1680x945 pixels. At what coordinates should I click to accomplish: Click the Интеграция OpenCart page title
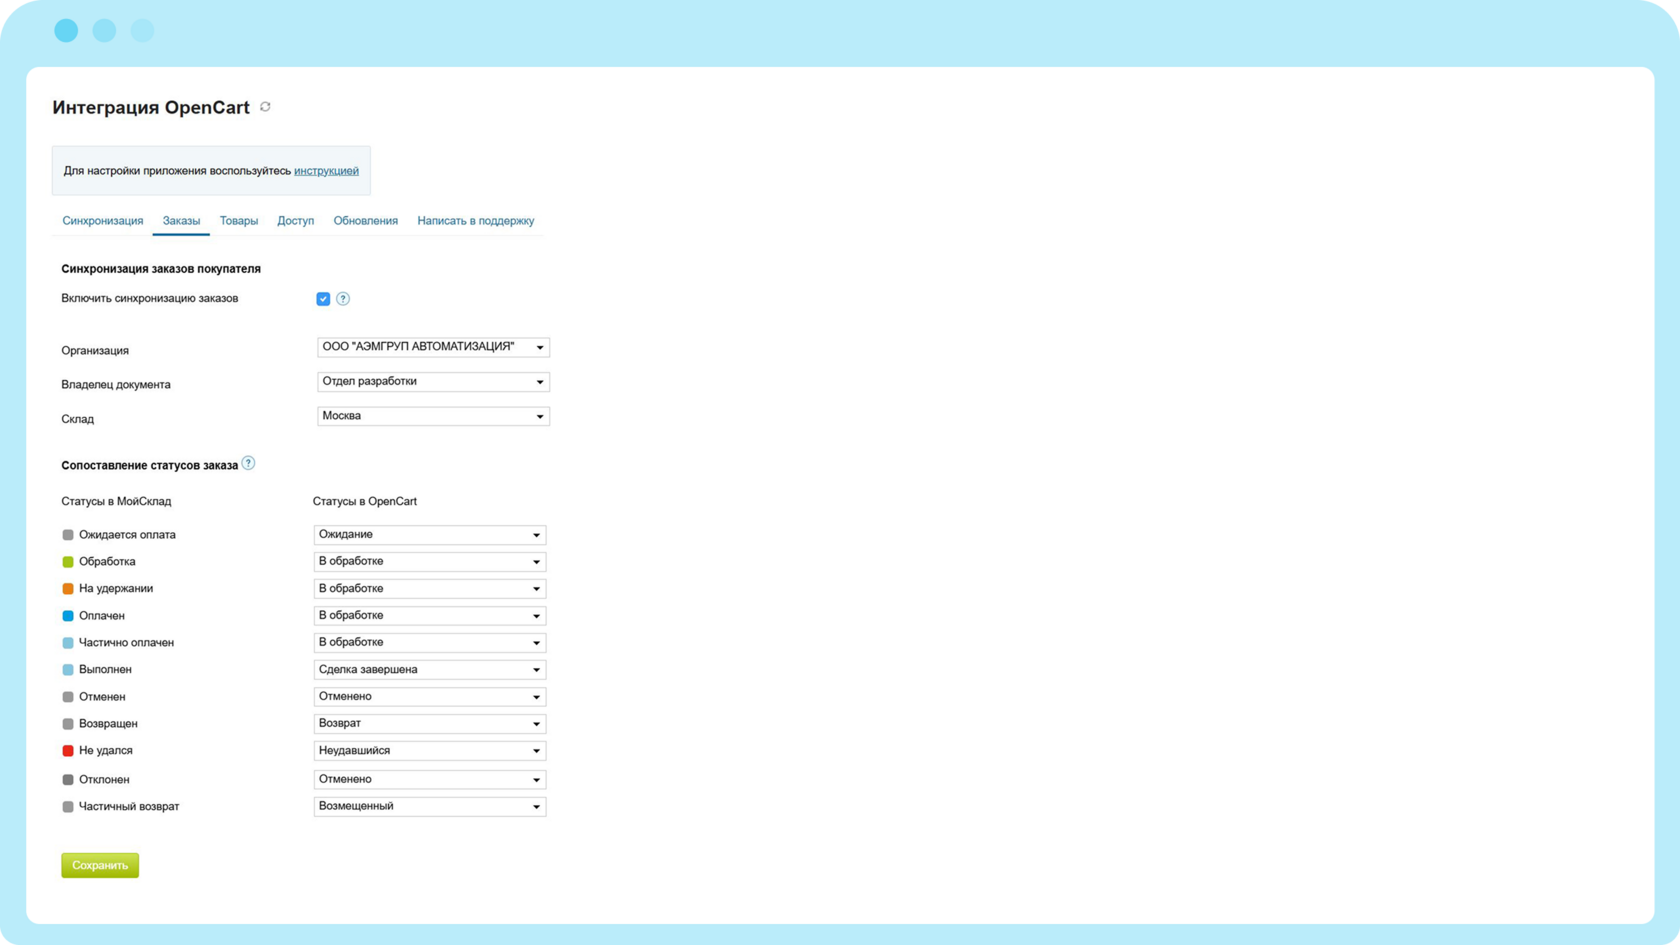[151, 107]
